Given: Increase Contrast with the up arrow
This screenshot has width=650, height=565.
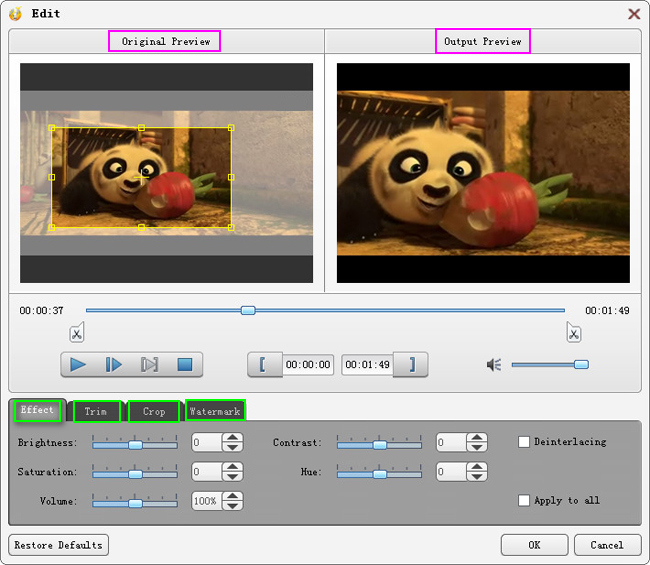Looking at the screenshot, I should point(477,437).
